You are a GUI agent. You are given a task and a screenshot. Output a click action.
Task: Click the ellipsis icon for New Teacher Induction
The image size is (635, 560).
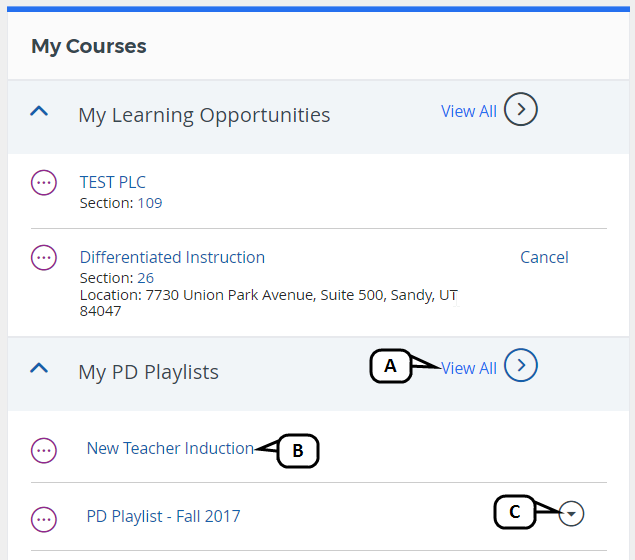tap(44, 450)
